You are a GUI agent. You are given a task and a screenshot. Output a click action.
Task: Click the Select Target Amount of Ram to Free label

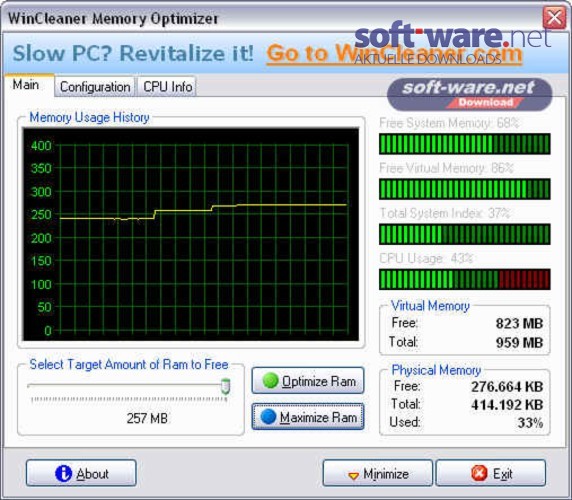[129, 364]
